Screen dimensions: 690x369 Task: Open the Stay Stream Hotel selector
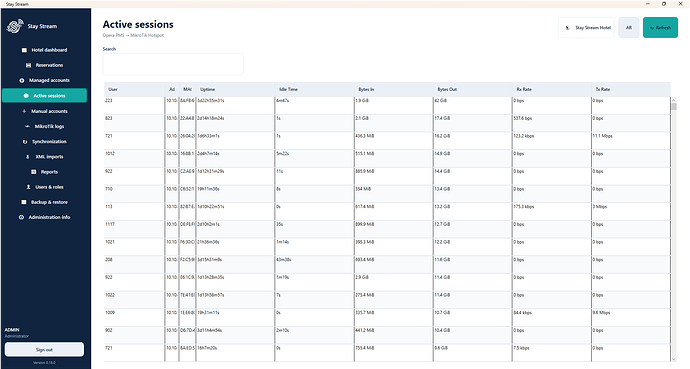586,27
